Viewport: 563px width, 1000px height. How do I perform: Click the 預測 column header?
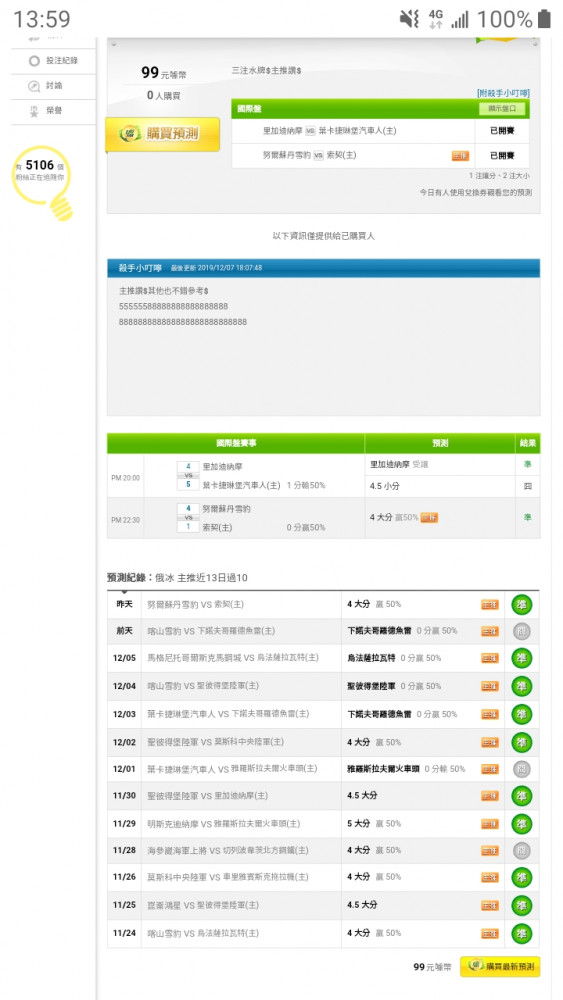point(440,443)
